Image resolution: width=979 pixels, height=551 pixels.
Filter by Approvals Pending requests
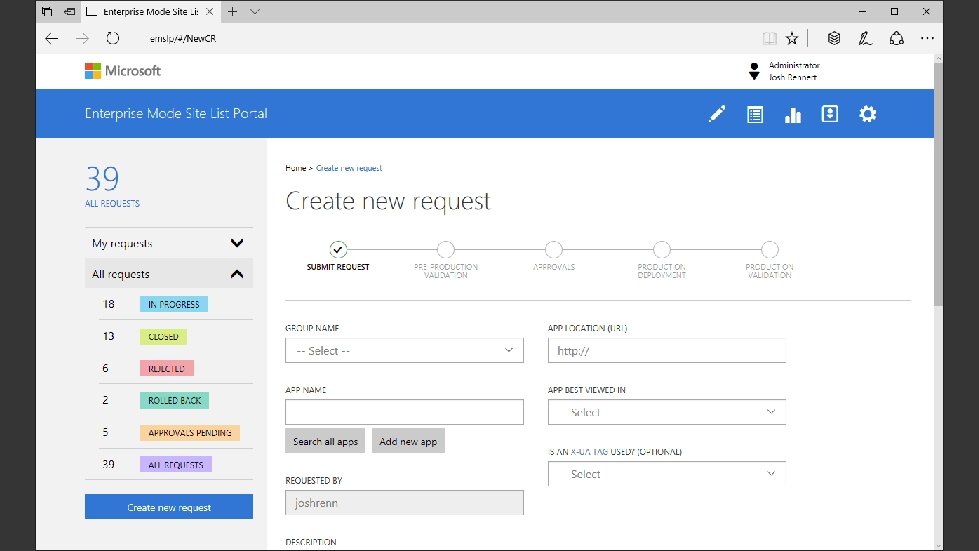tap(190, 432)
